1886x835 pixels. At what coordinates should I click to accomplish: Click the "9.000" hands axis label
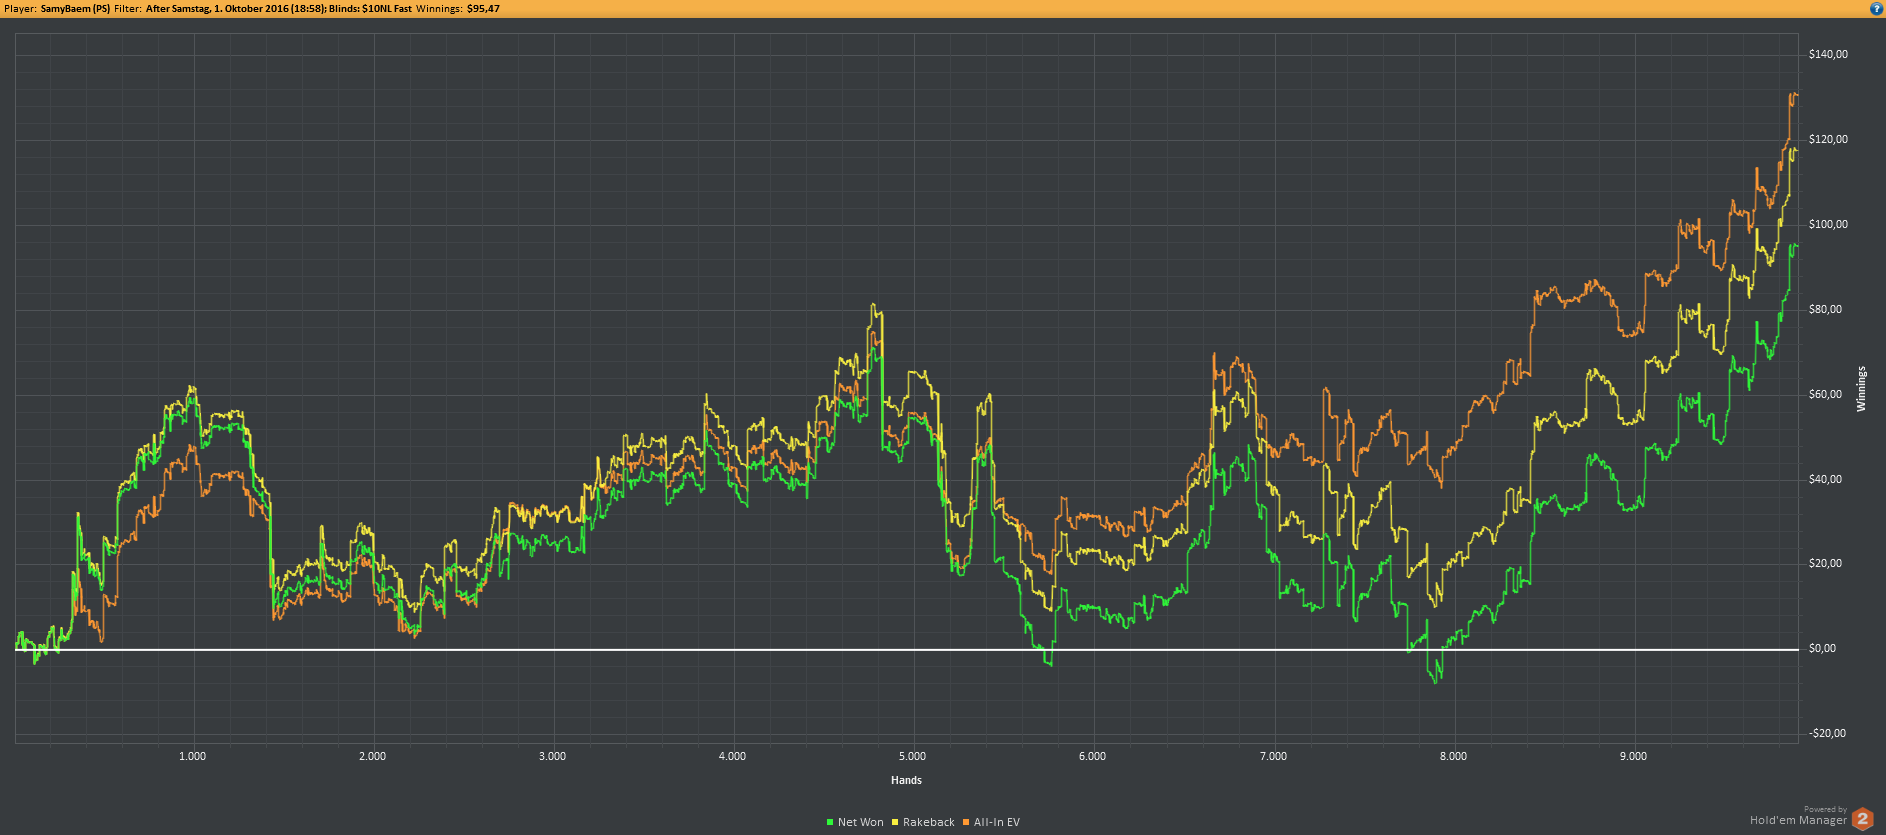tap(1633, 756)
